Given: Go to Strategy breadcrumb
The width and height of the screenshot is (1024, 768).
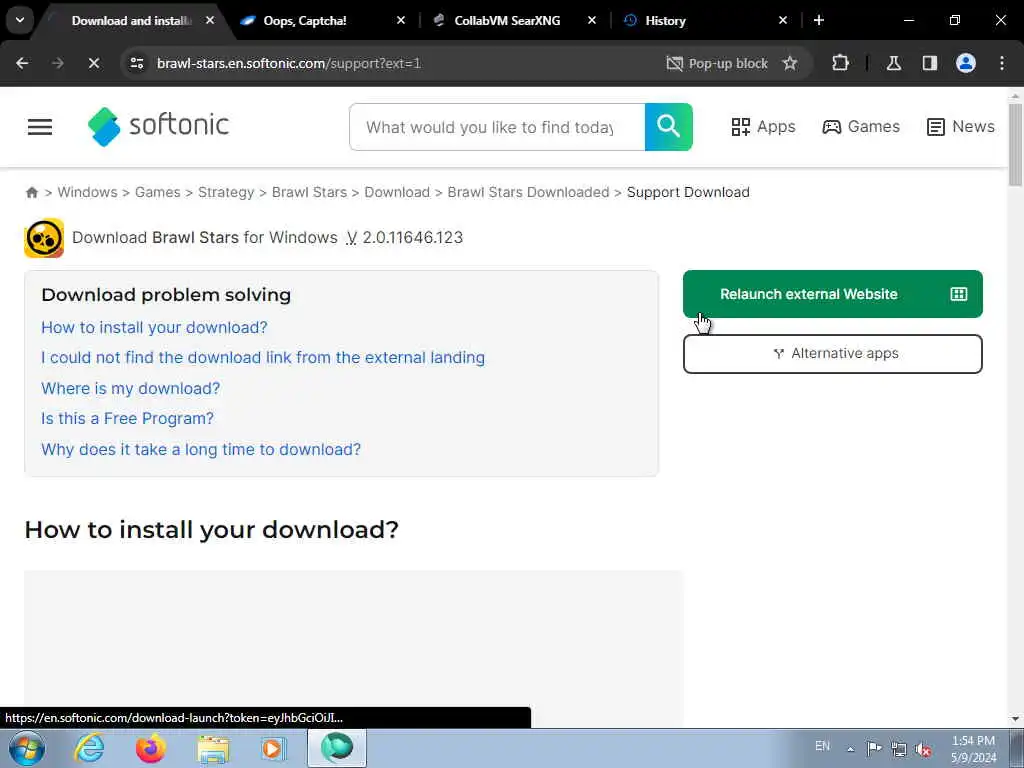Looking at the screenshot, I should (x=226, y=192).
